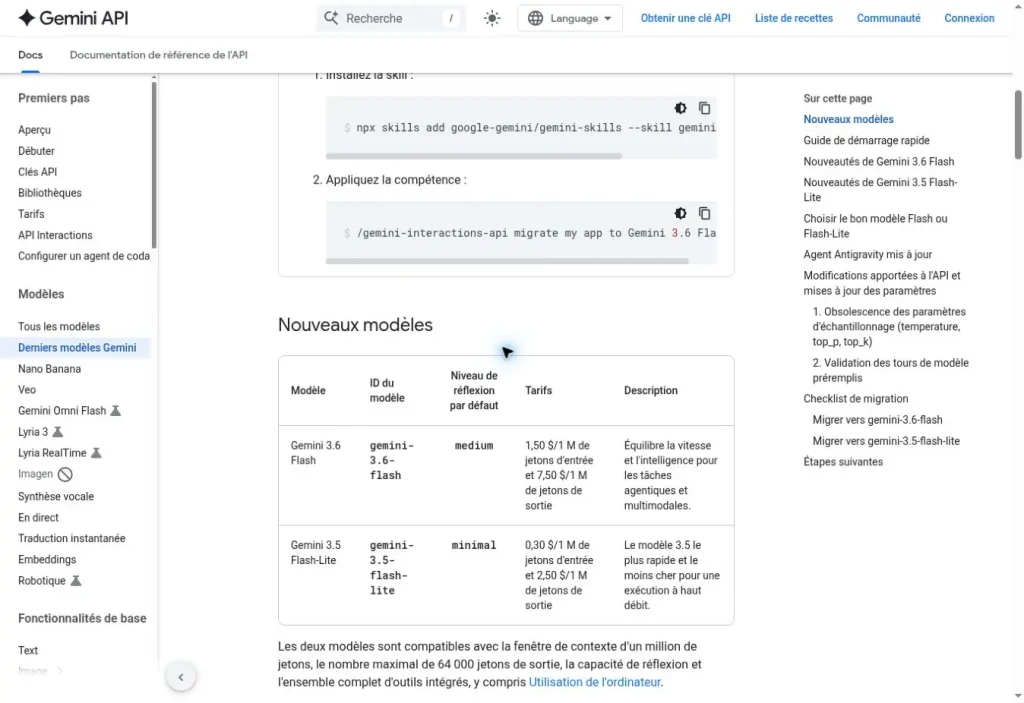Viewport: 1024px width, 703px height.
Task: Open Aperçu in the sidebar
Action: 34,130
